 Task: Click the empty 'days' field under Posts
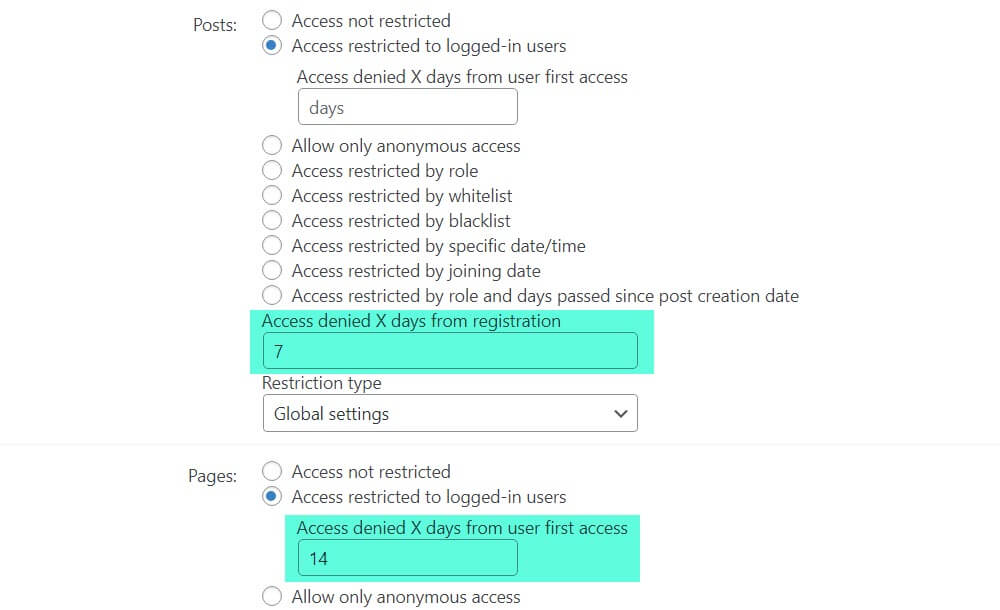(407, 108)
